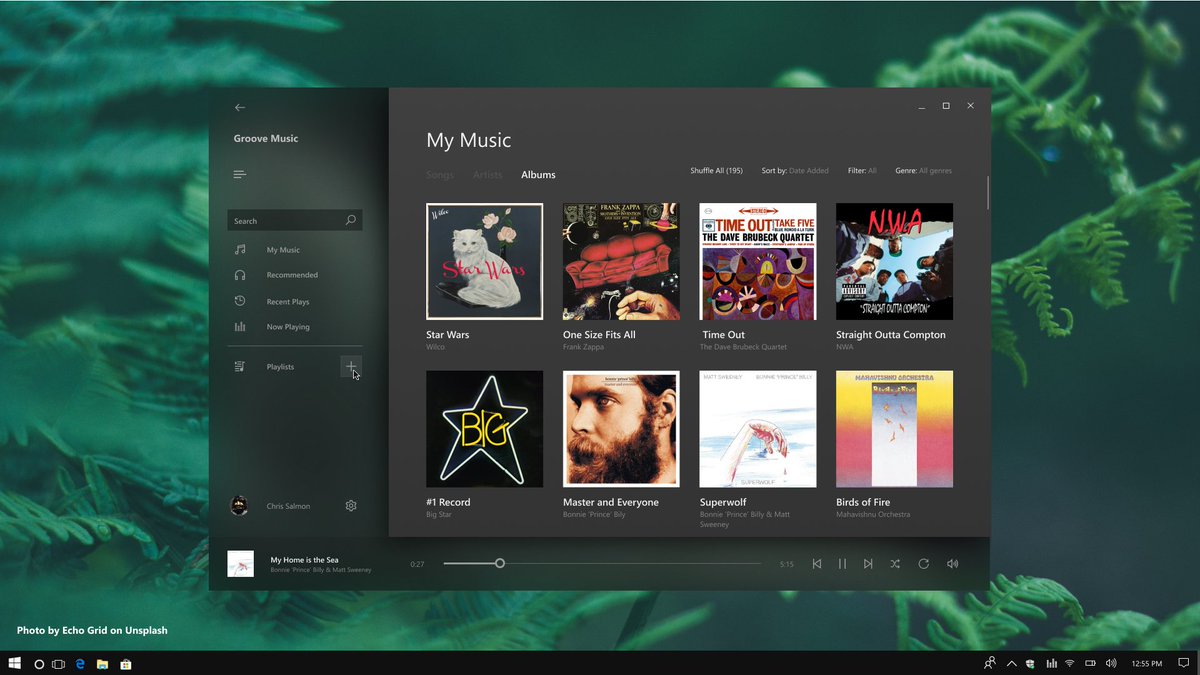1200x675 pixels.
Task: Open the Windows Start menu
Action: [15, 663]
